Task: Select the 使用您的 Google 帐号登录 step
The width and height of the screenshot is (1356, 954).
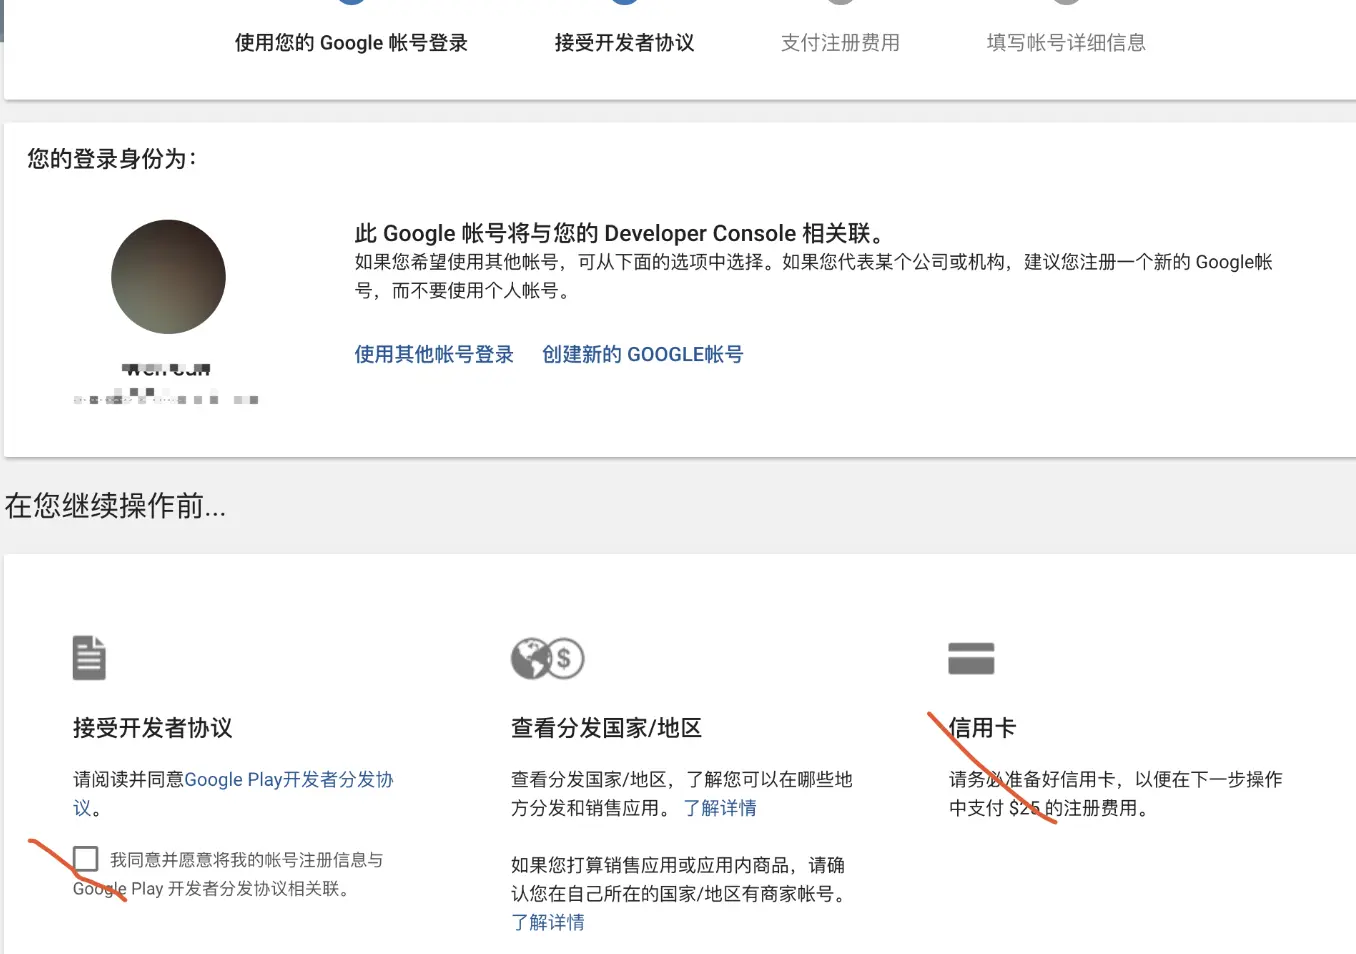Action: click(x=351, y=43)
